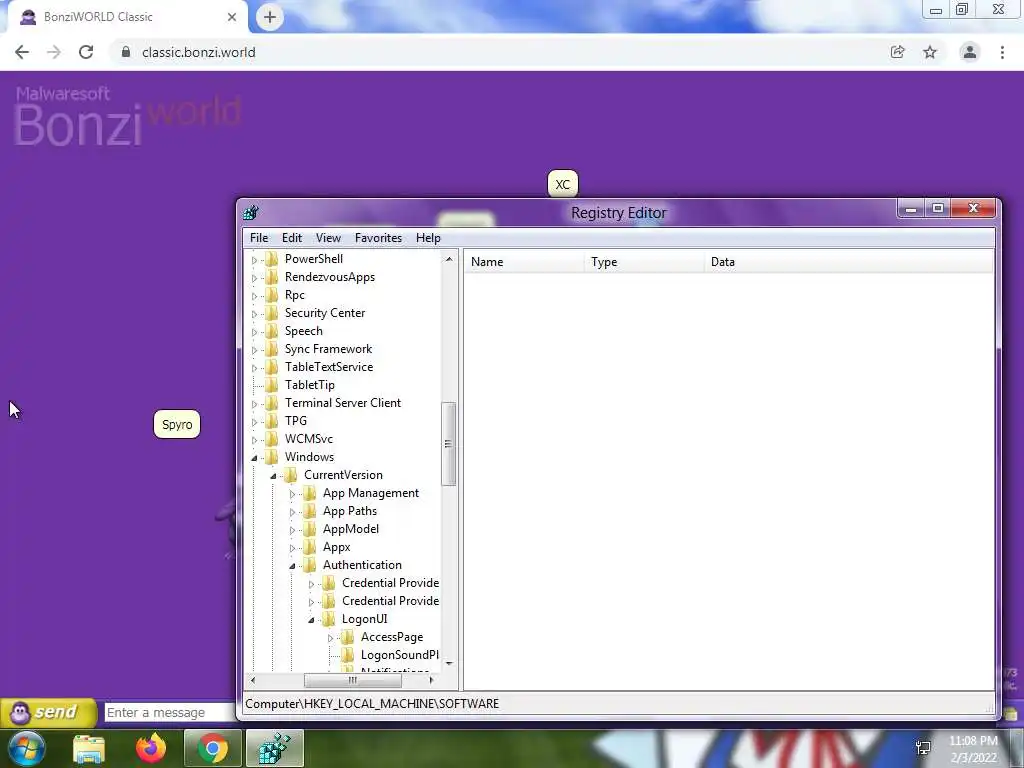
Task: Close the BonziWORLD Classic tab
Action: point(232,17)
